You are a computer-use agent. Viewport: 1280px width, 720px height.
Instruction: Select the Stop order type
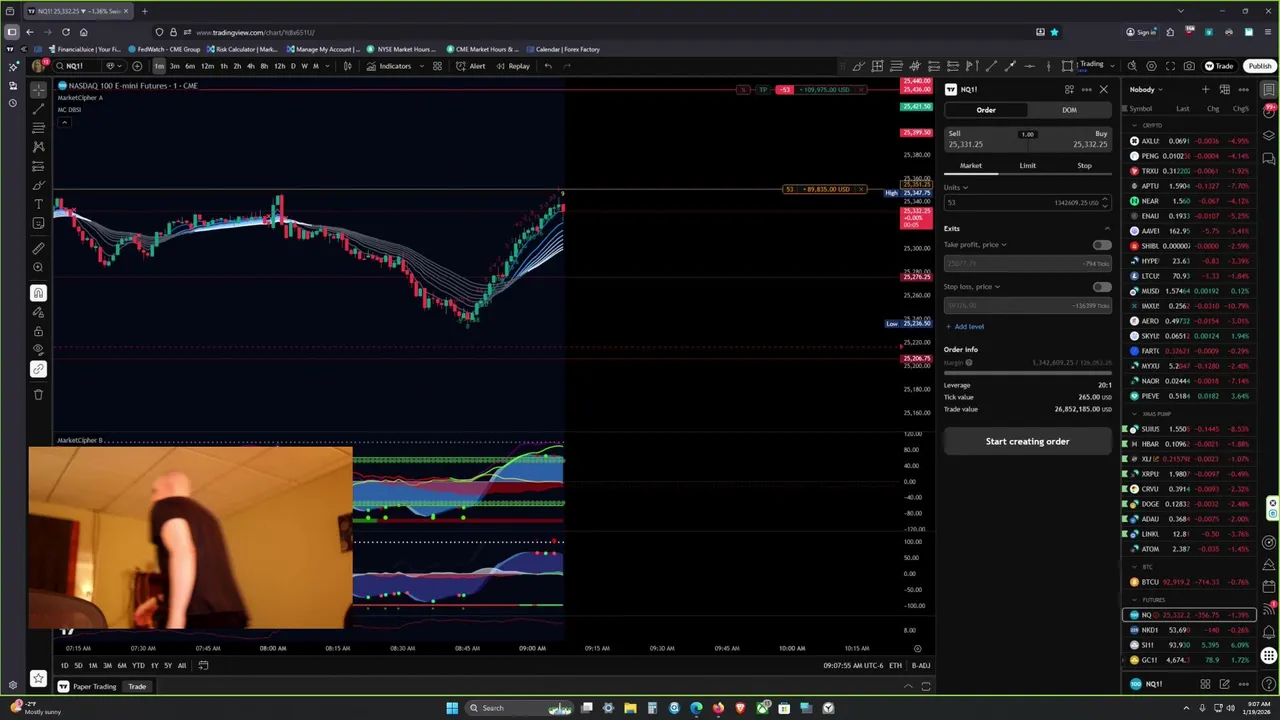click(x=1084, y=166)
